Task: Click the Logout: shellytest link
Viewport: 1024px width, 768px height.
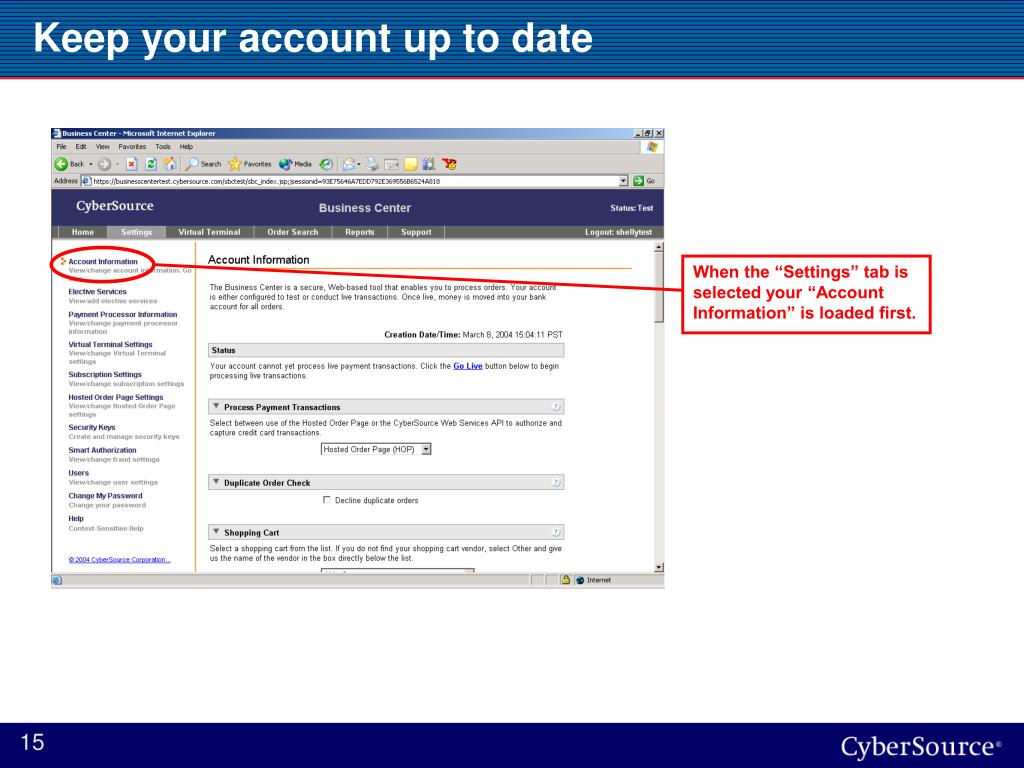Action: pos(618,232)
